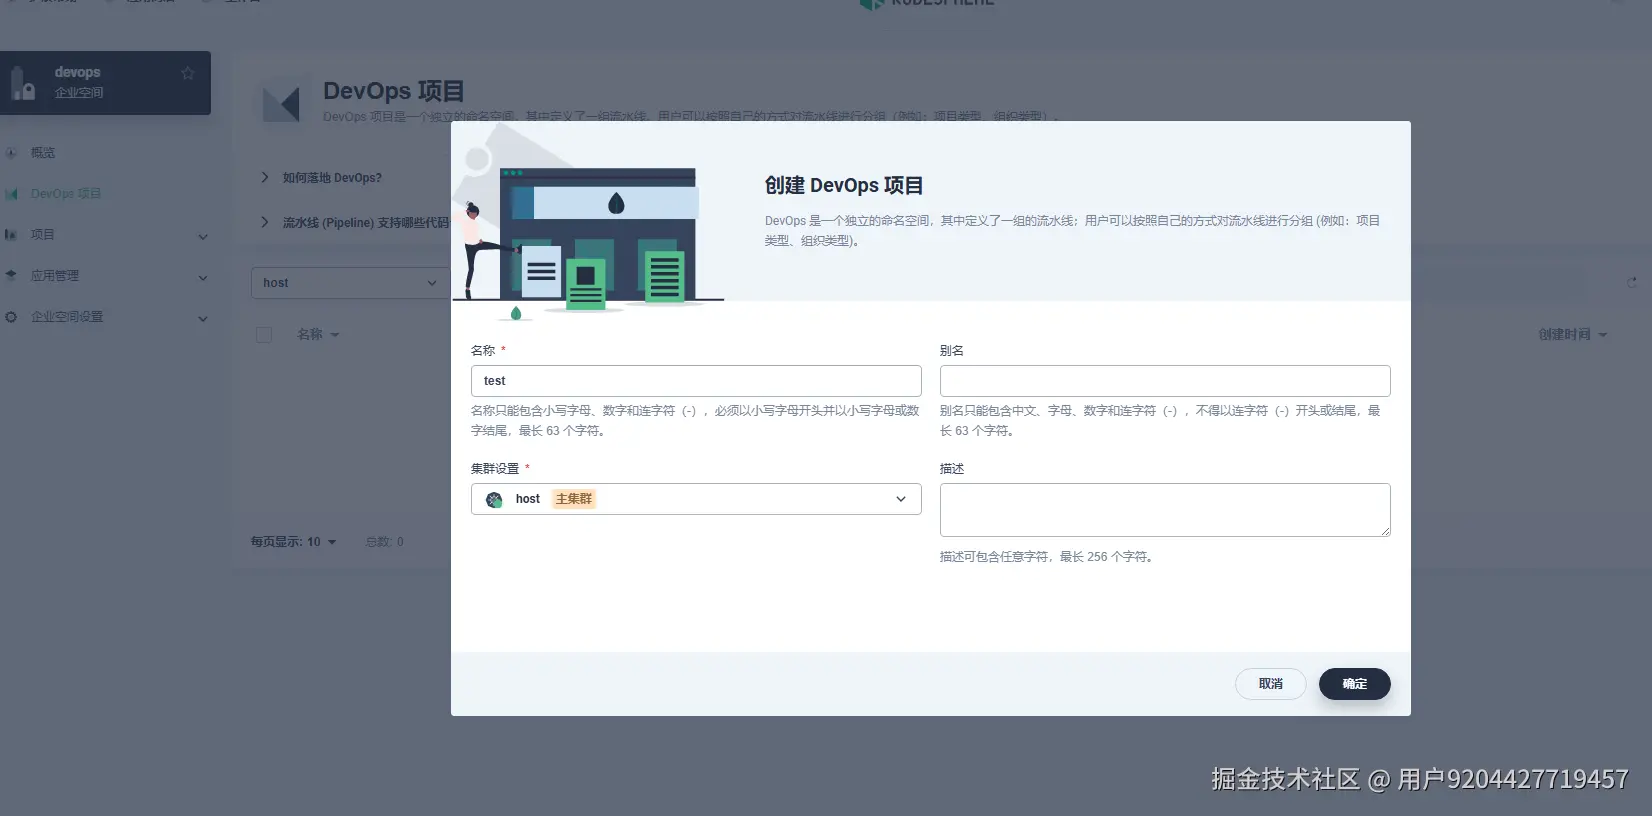
Task: Click the 主集群 tag label
Action: pyautogui.click(x=574, y=499)
